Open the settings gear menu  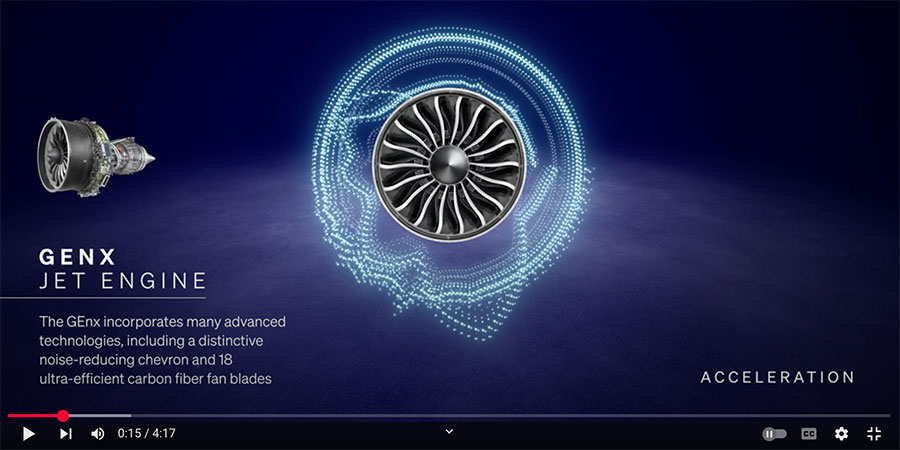click(841, 434)
